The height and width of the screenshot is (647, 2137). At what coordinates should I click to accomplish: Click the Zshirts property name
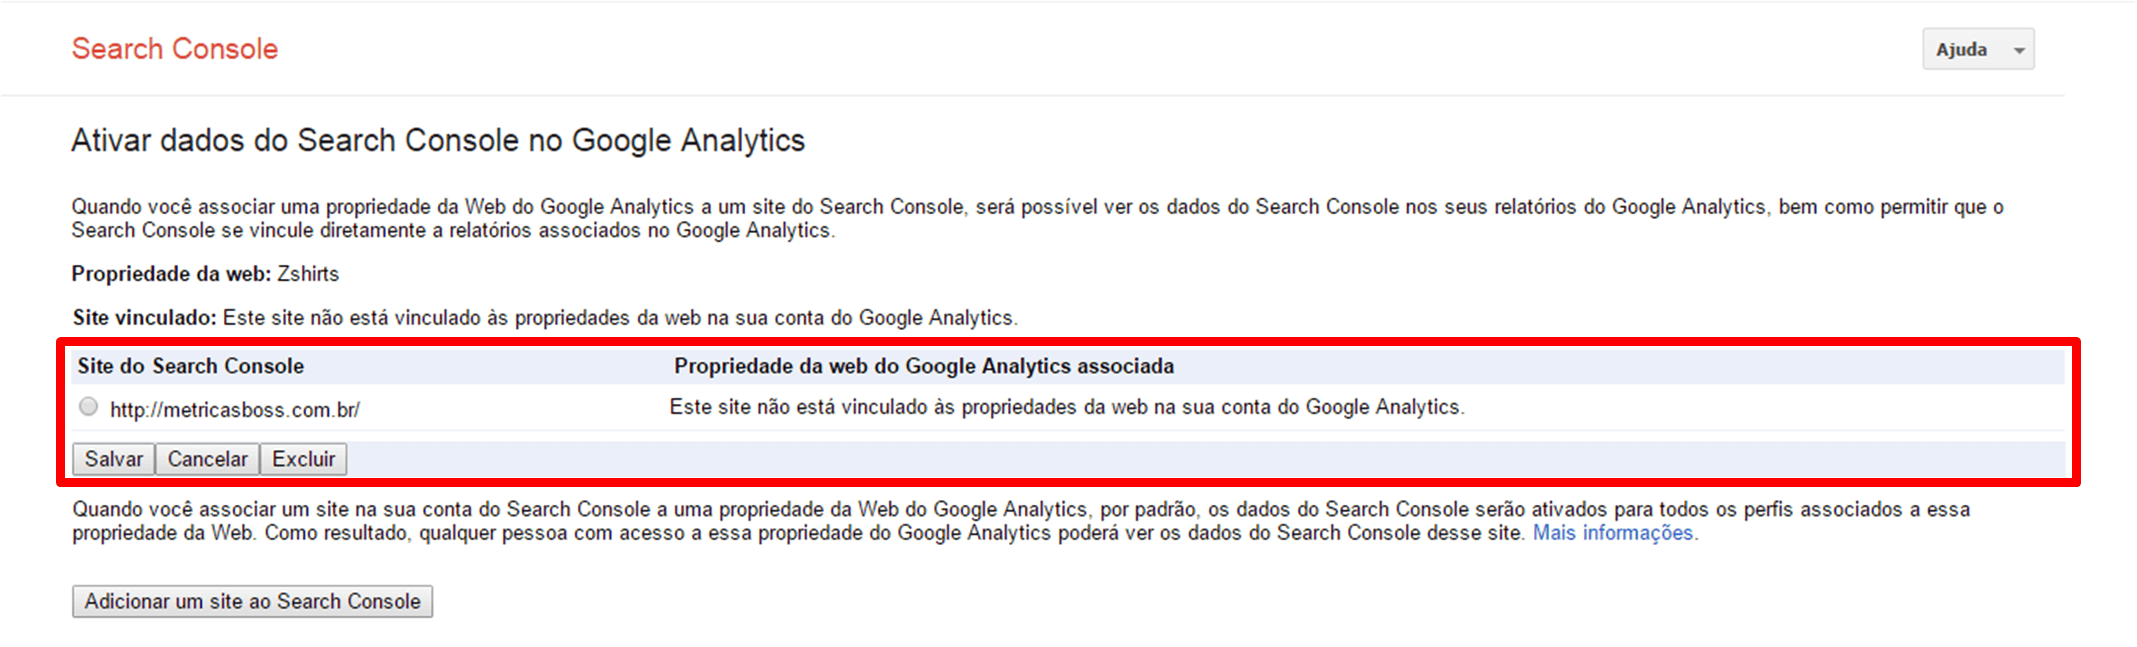308,274
